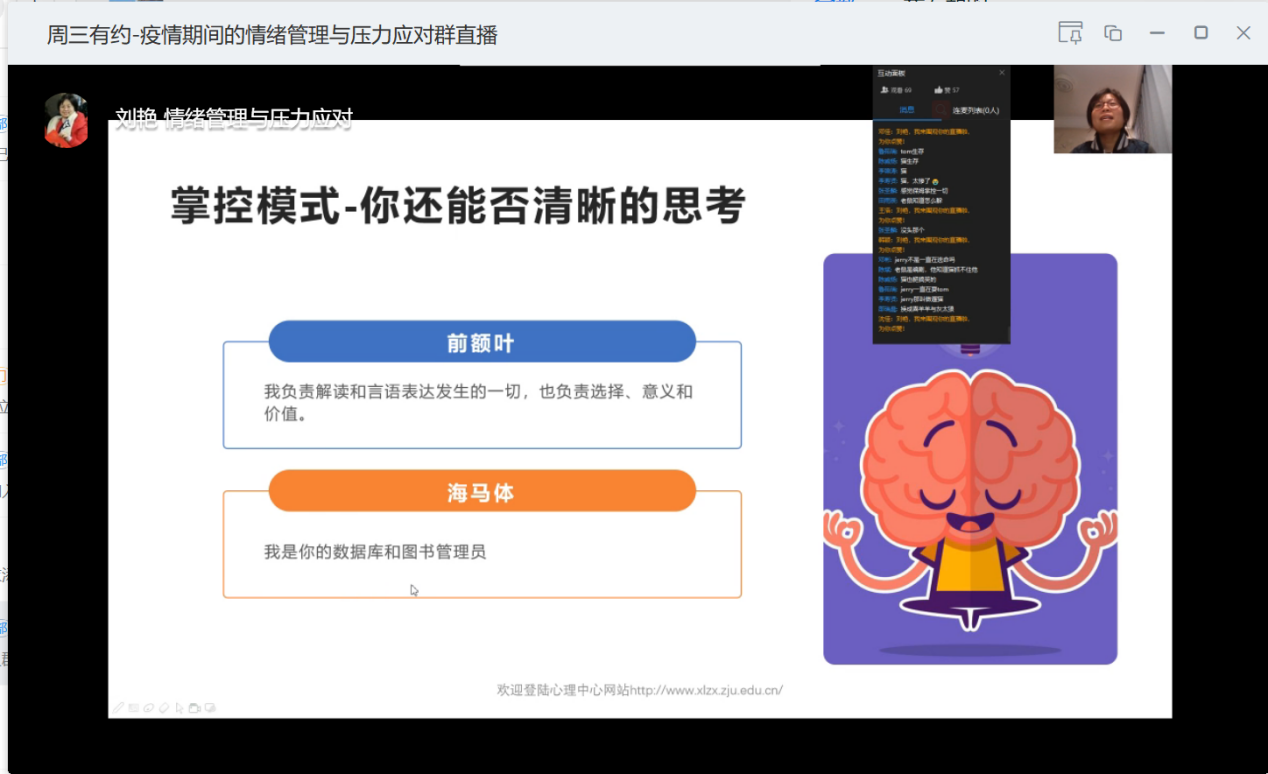Click the viewers count icon
This screenshot has height=774, width=1268.
click(x=885, y=90)
